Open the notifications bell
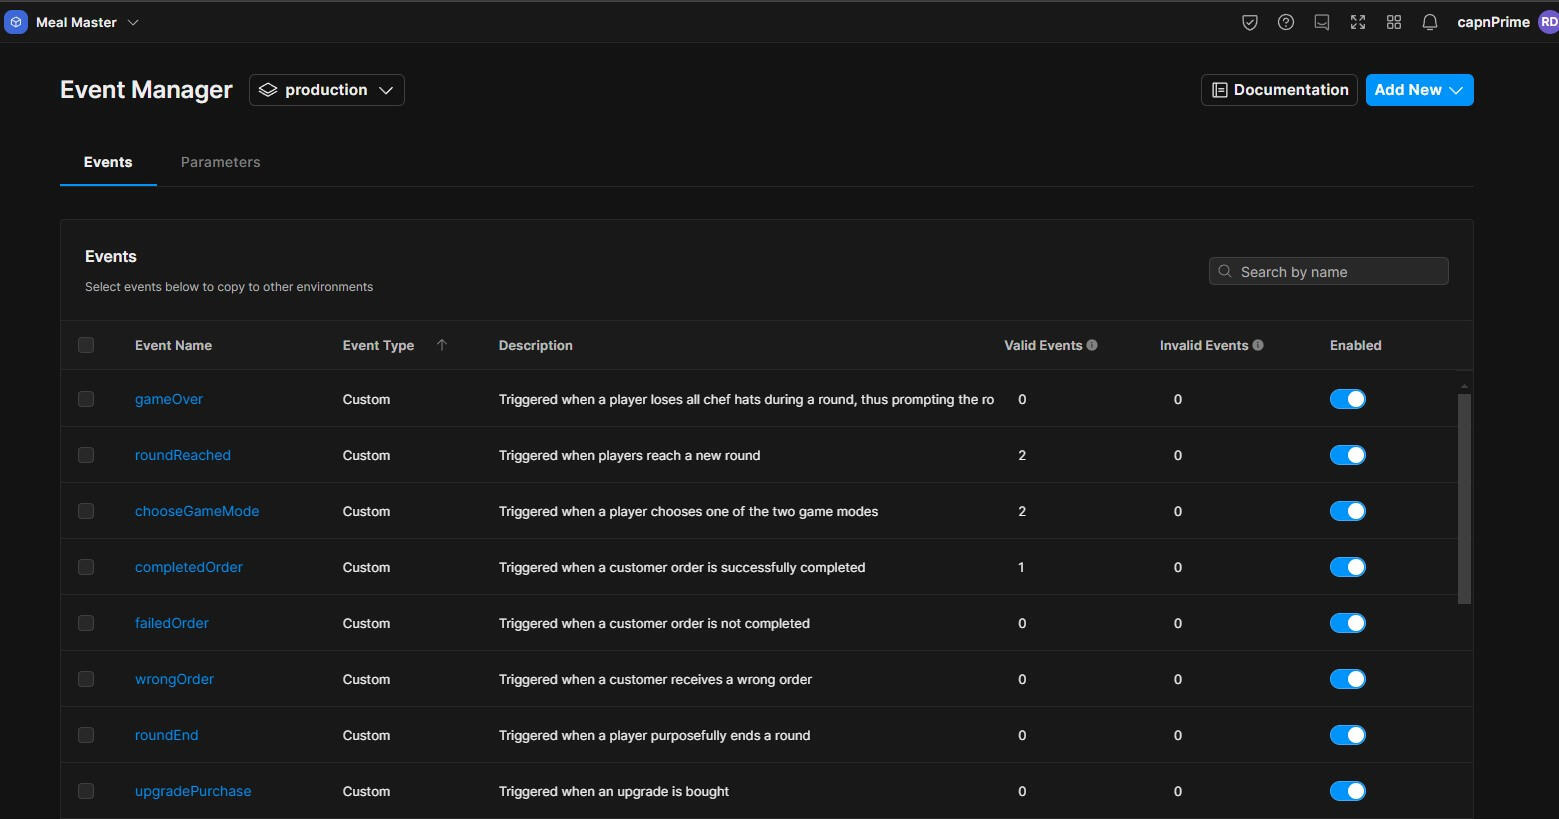This screenshot has height=819, width=1559. click(x=1430, y=22)
